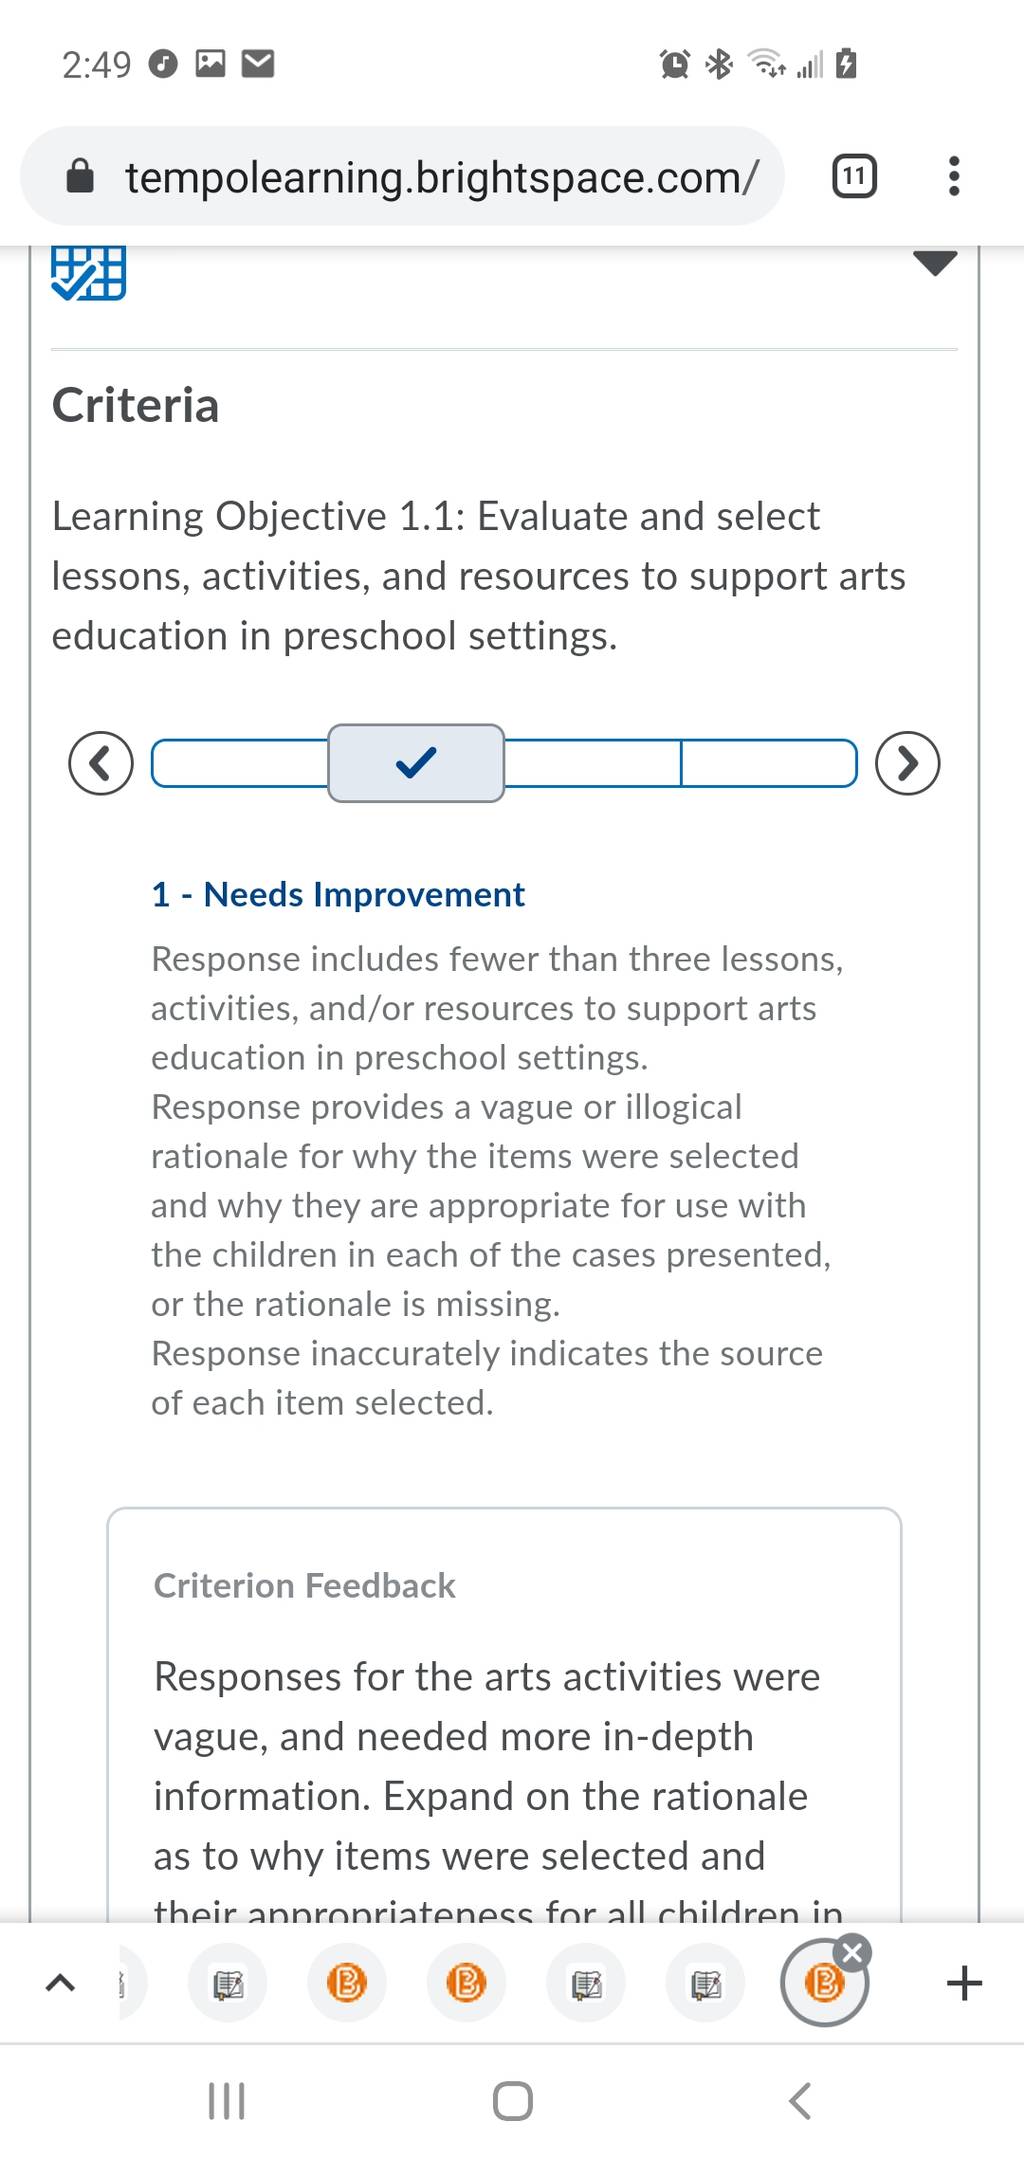Image resolution: width=1024 pixels, height=2162 pixels.
Task: Open the Chrome three-dot menu
Action: [x=954, y=177]
